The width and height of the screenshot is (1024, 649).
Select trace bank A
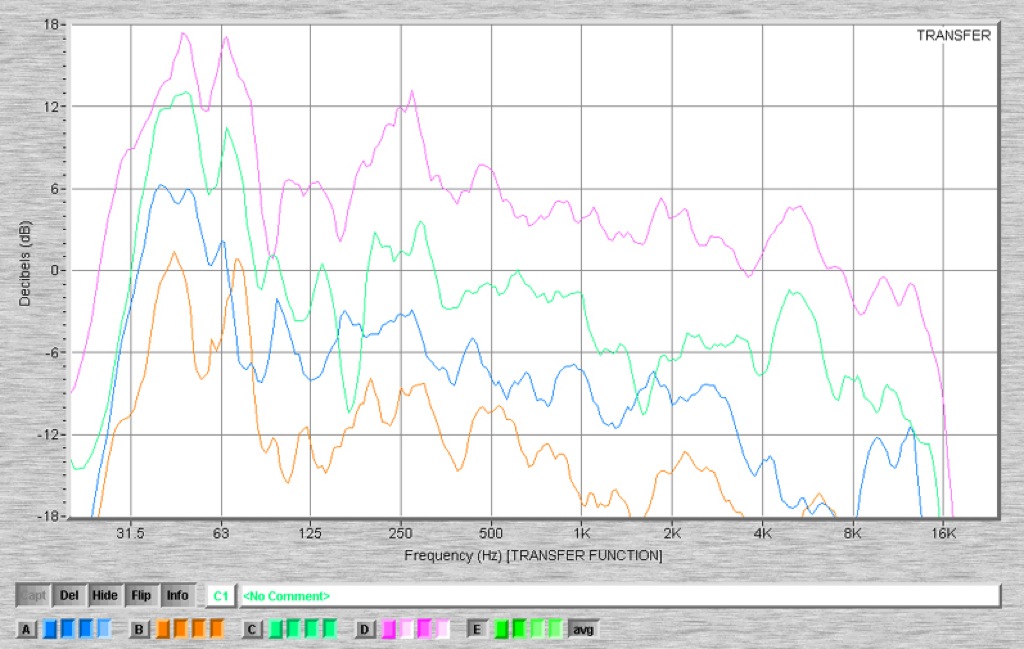click(27, 629)
